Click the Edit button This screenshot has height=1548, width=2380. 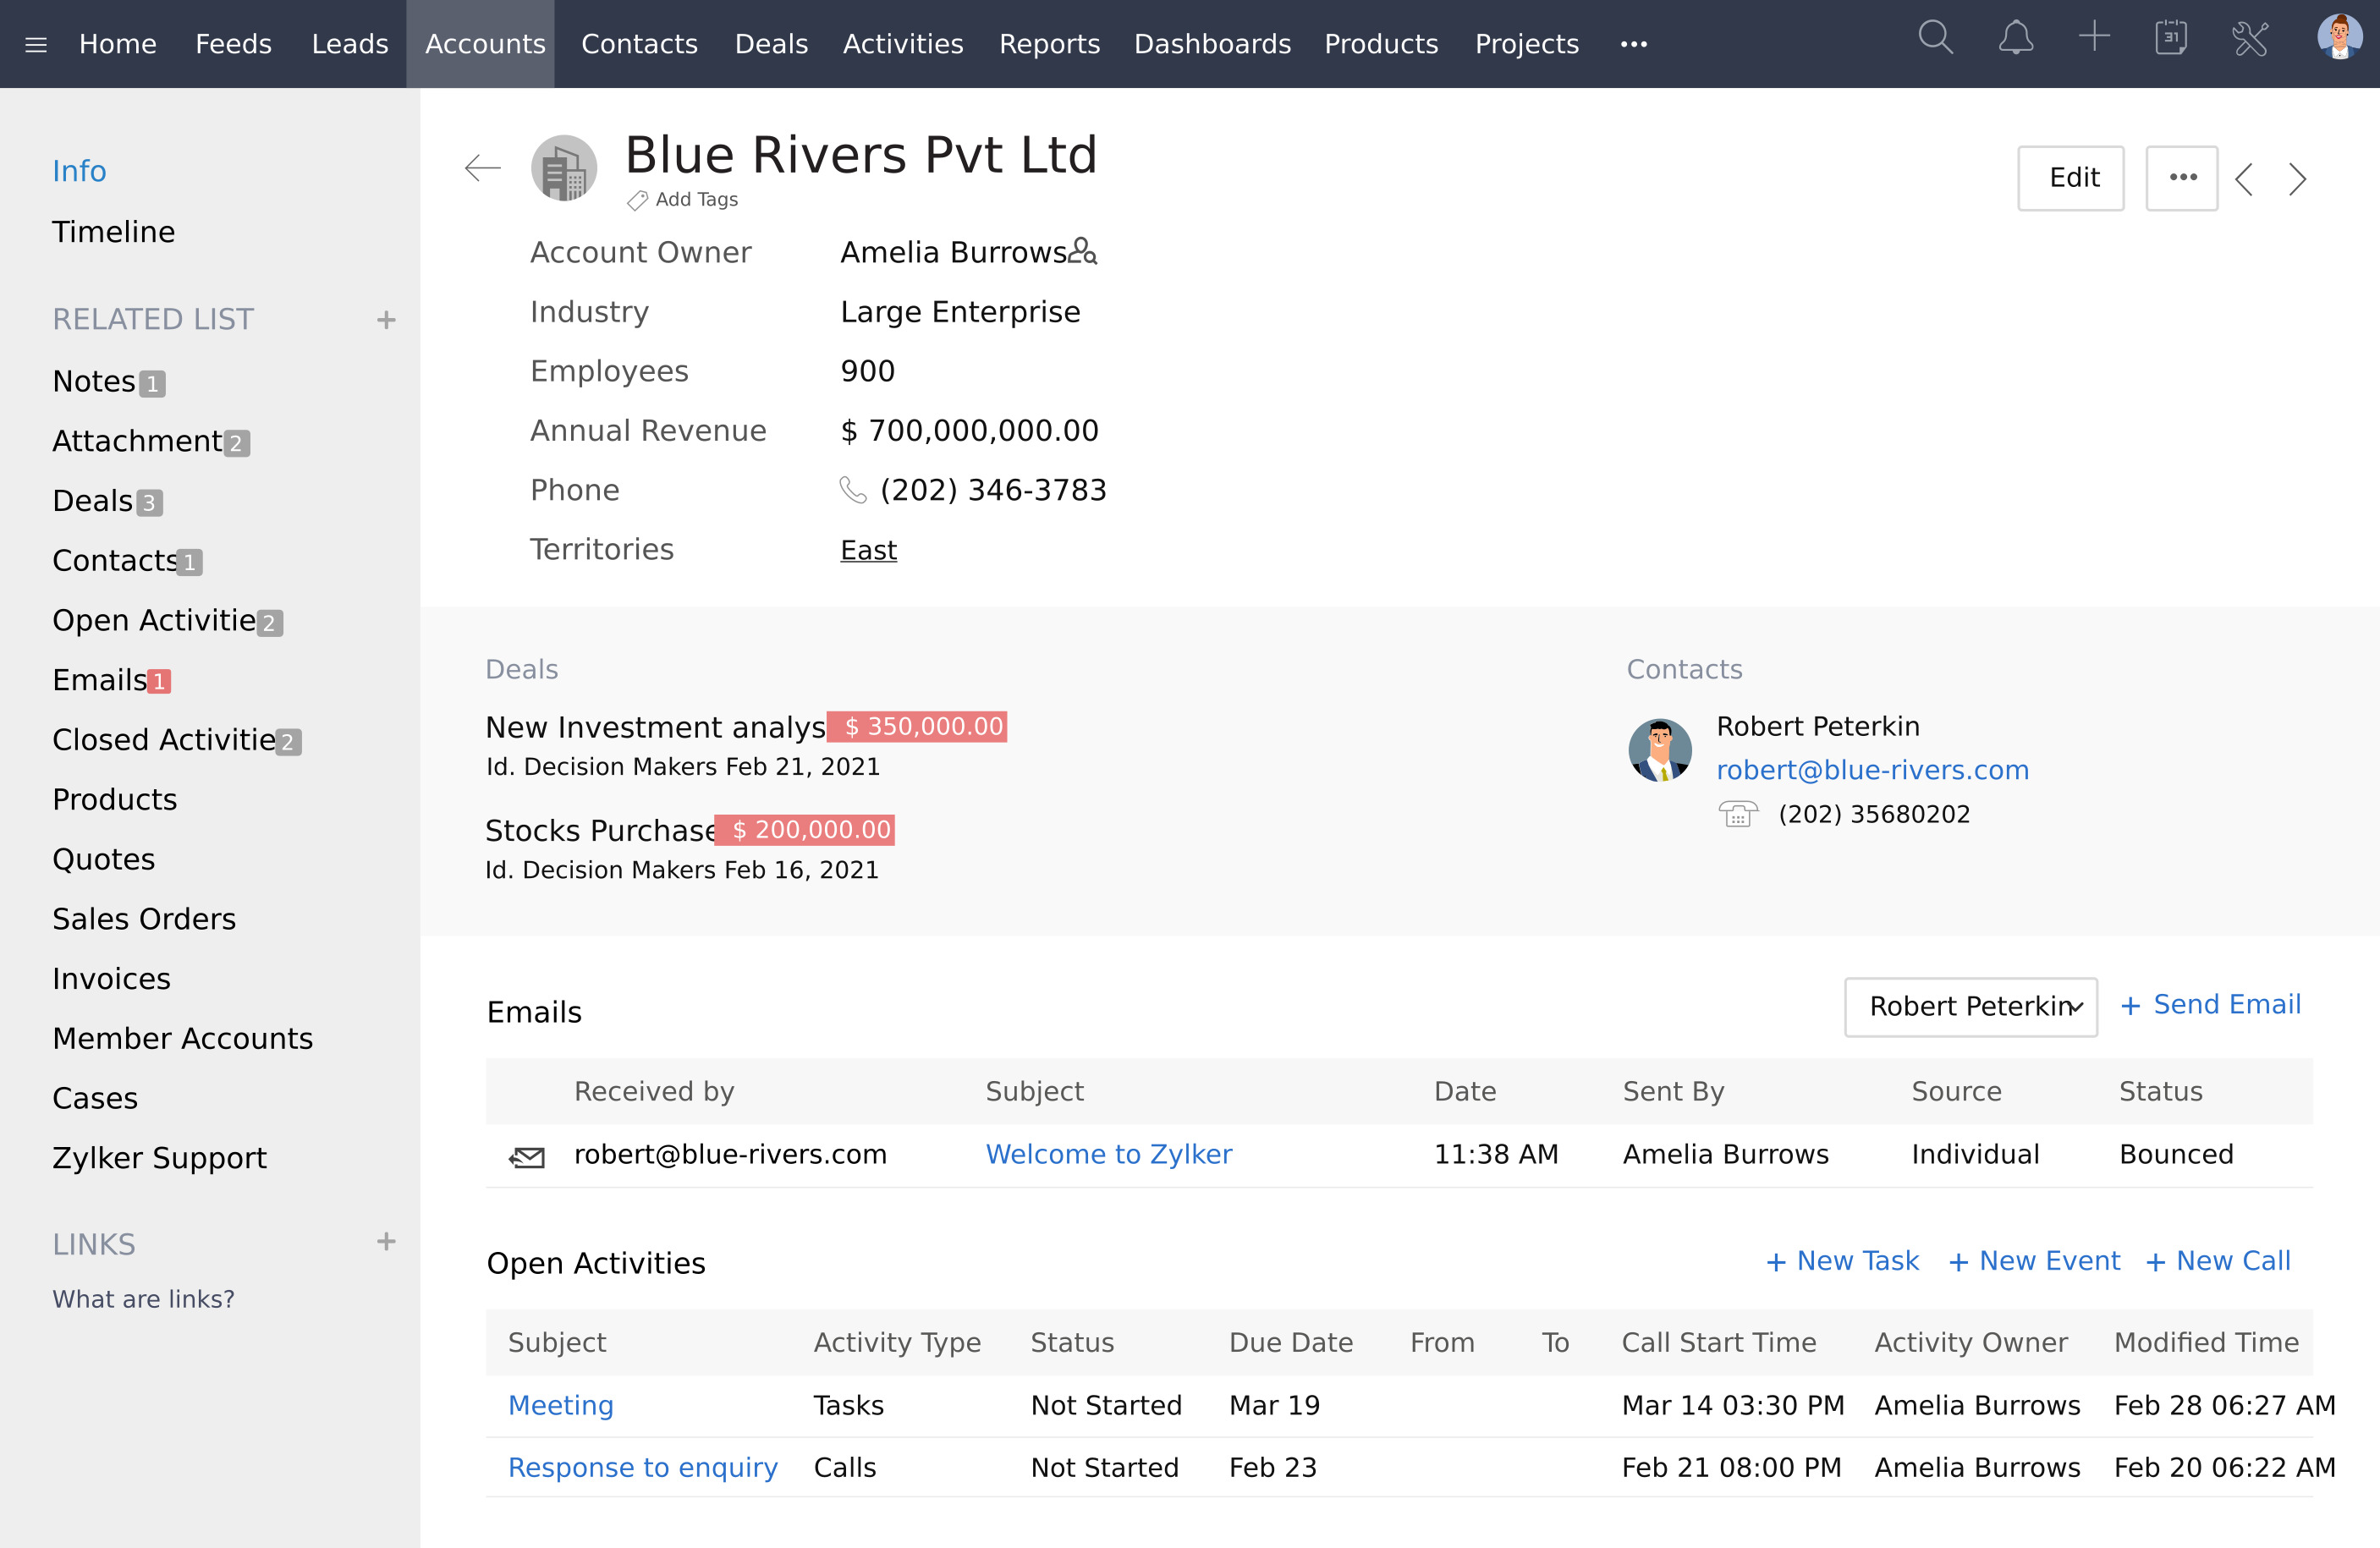tap(2071, 178)
